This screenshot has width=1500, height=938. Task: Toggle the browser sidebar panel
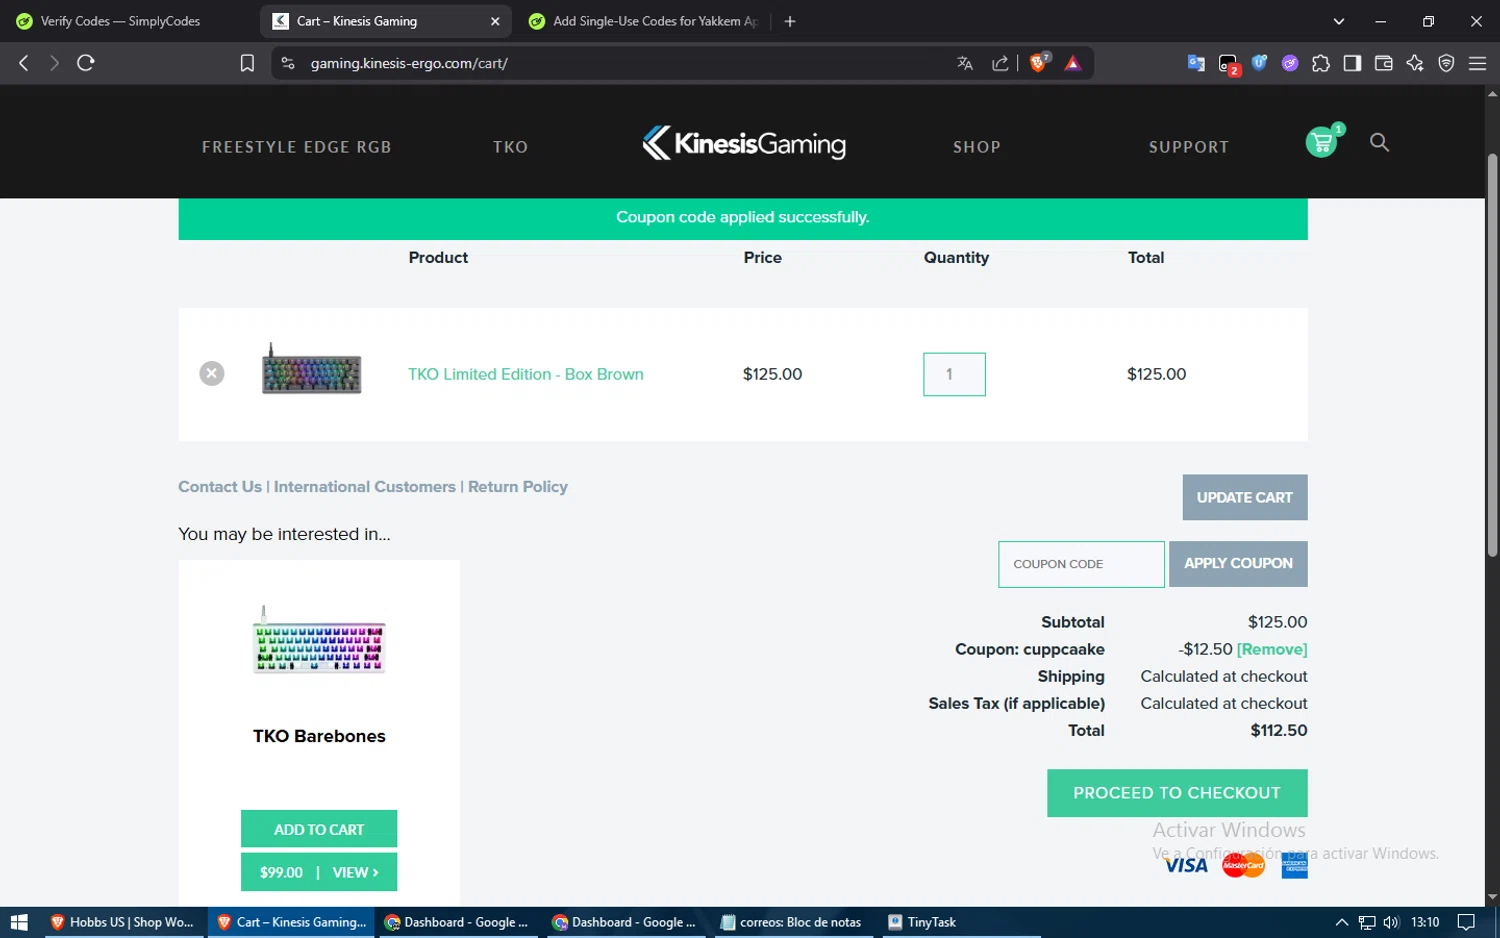pyautogui.click(x=1352, y=63)
